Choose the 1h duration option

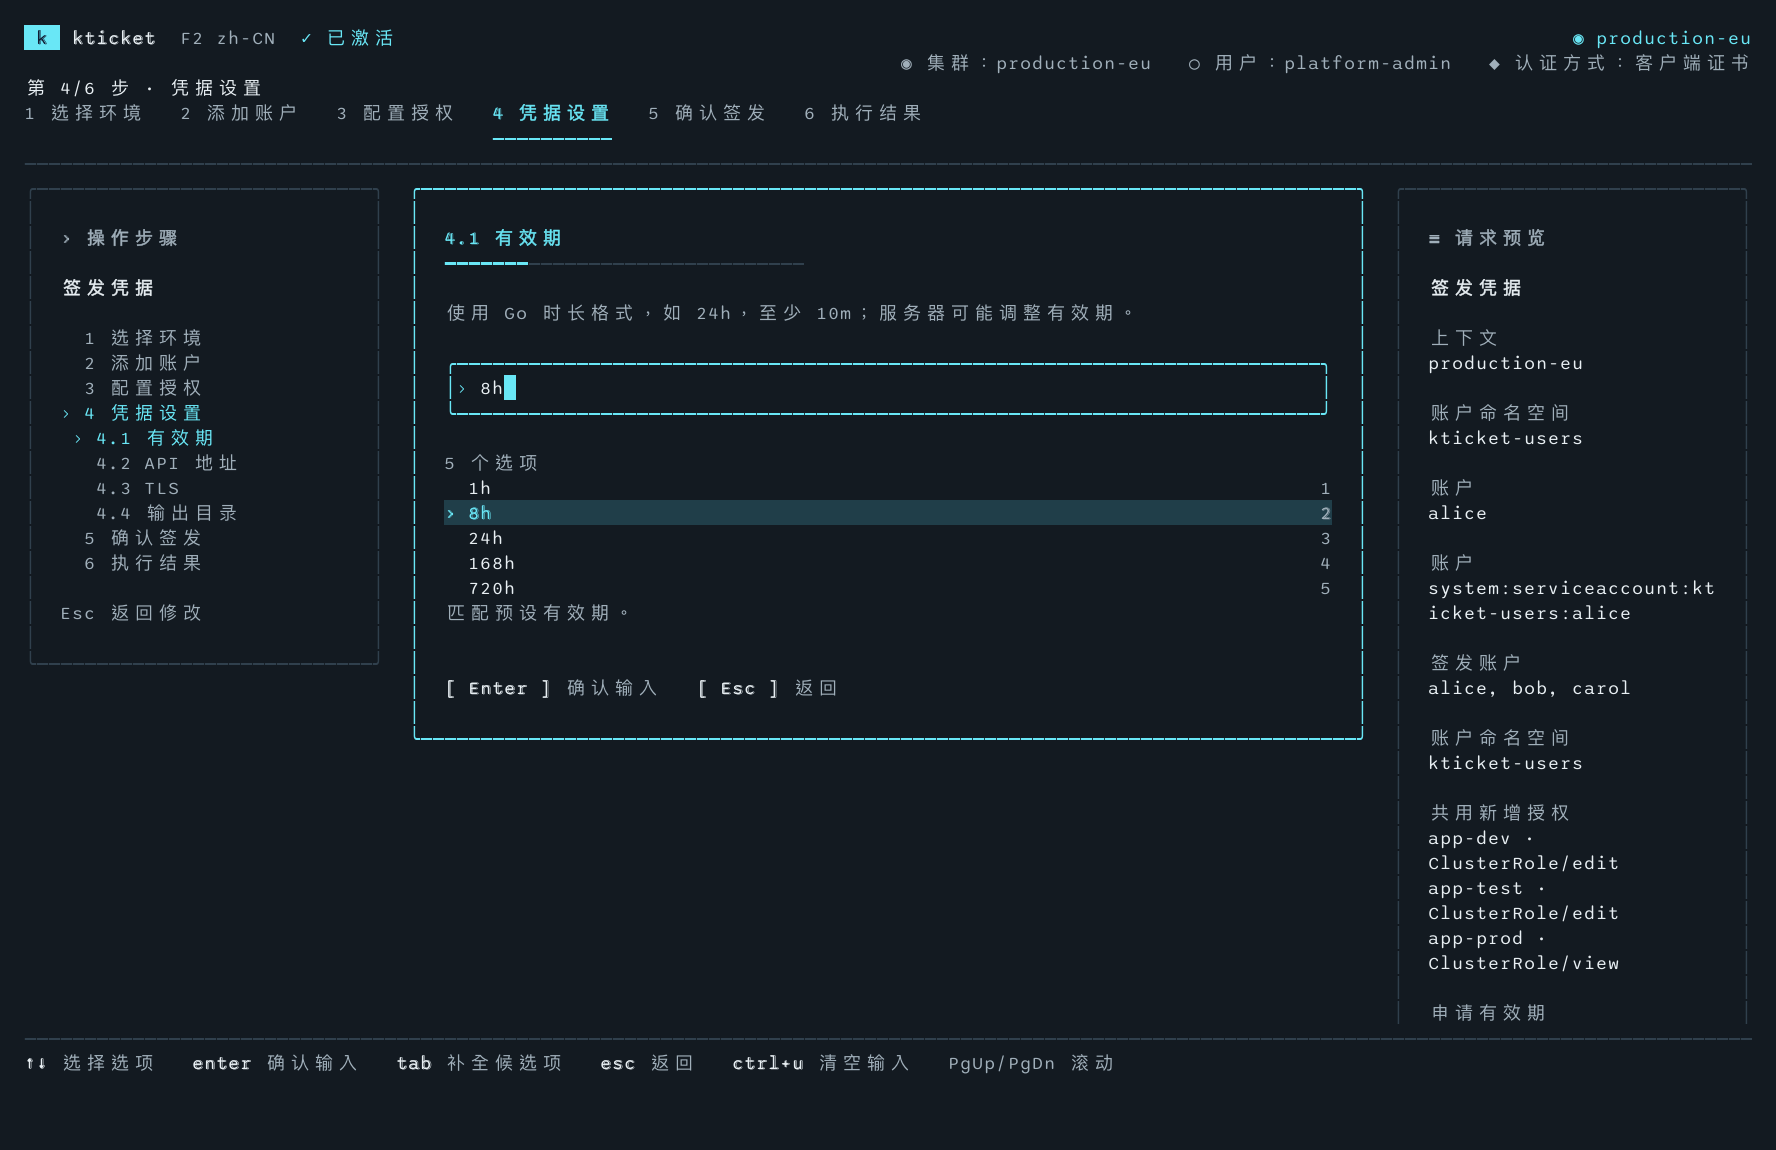(888, 488)
